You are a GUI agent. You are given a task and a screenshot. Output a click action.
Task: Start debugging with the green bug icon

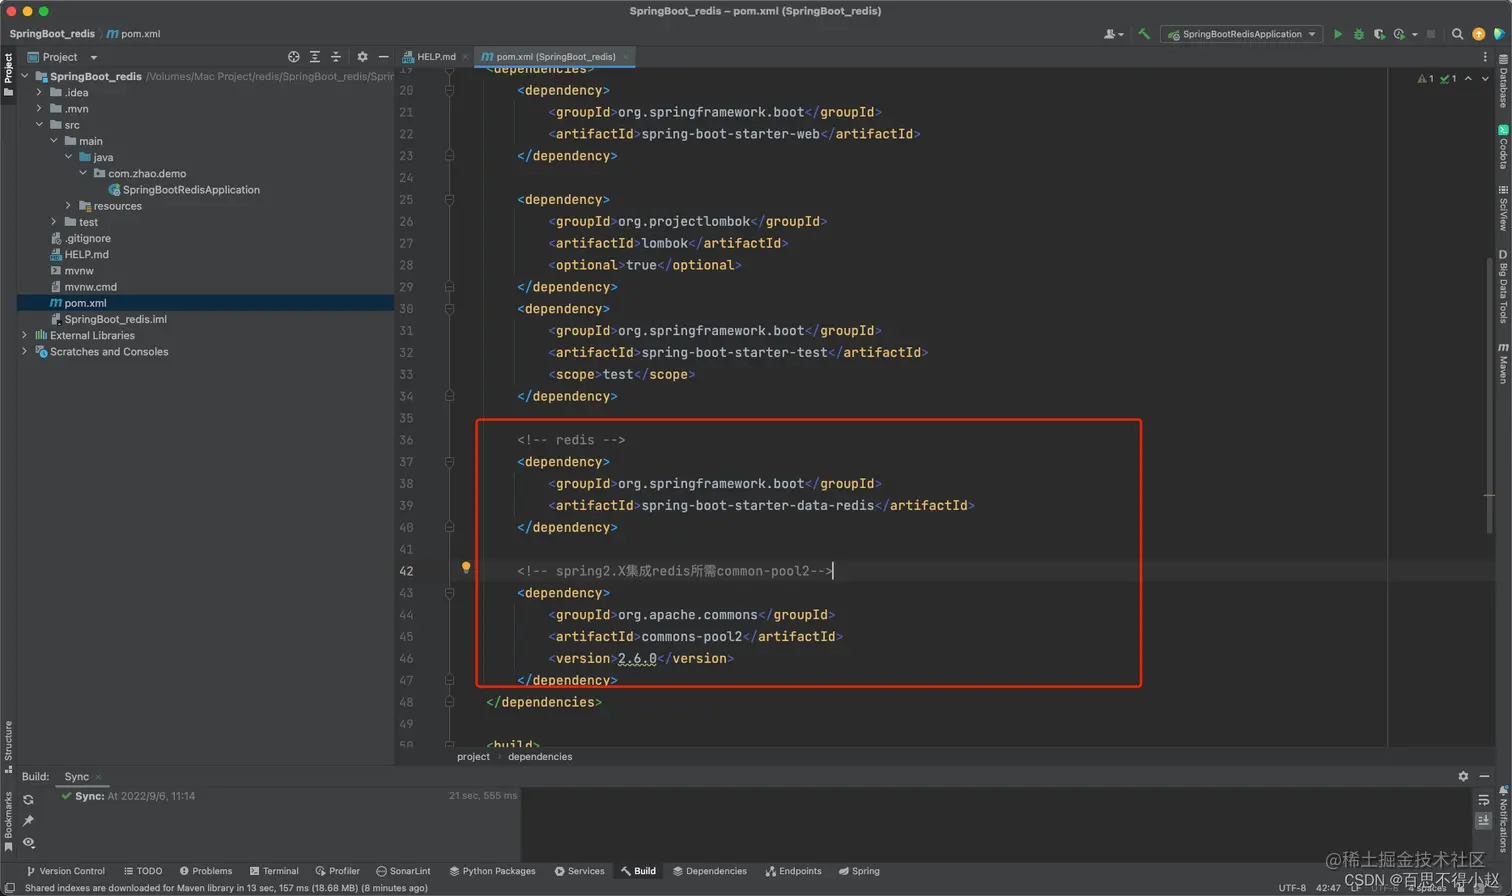point(1358,34)
